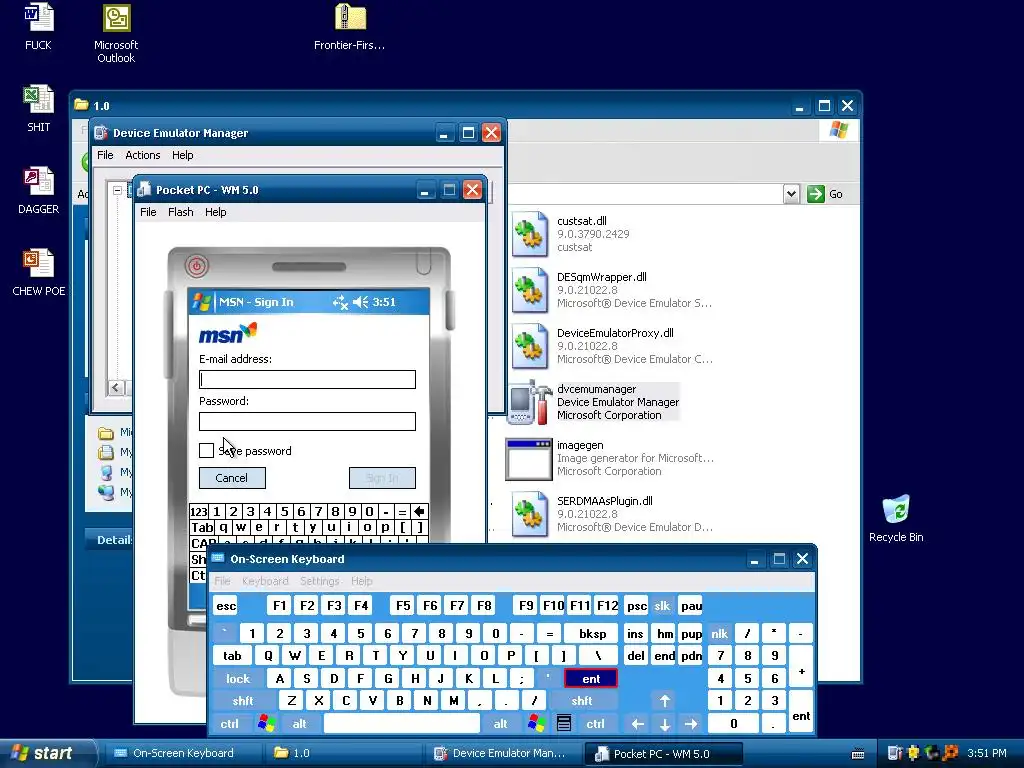The image size is (1024, 768).
Task: Click the connectivity arrows icon in MSN title bar
Action: [x=340, y=302]
